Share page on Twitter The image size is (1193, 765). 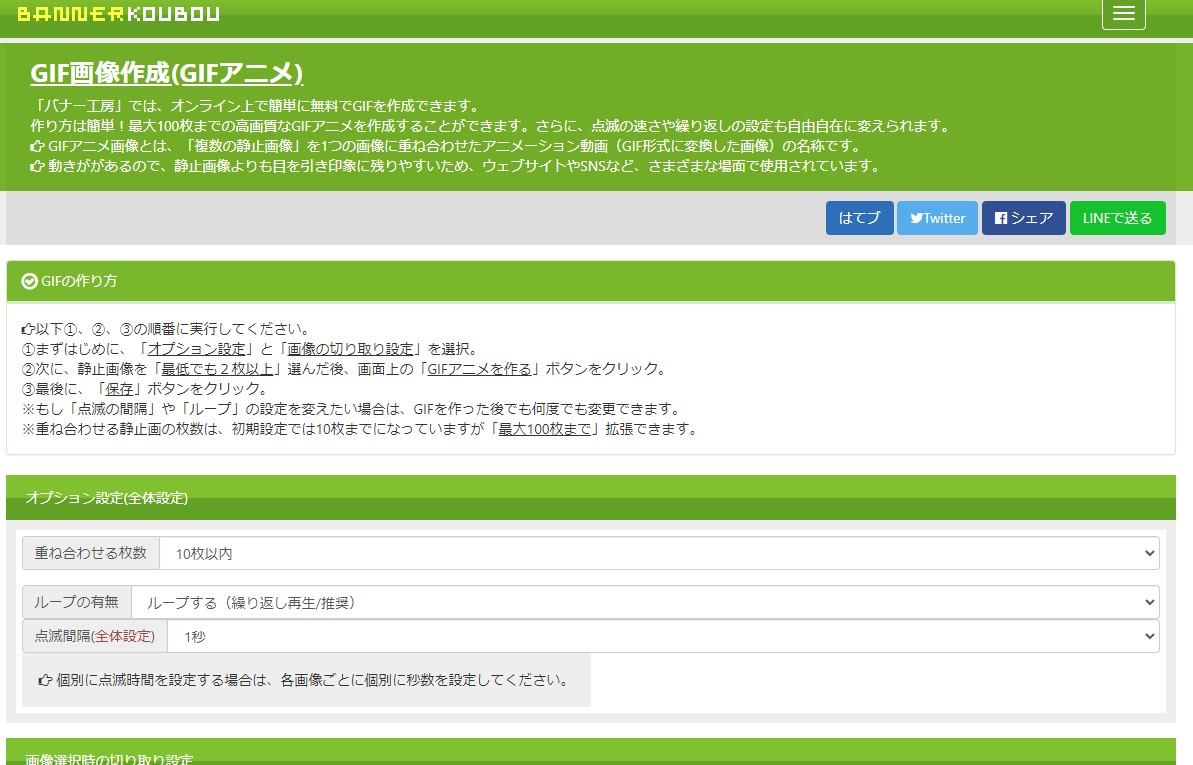click(937, 218)
